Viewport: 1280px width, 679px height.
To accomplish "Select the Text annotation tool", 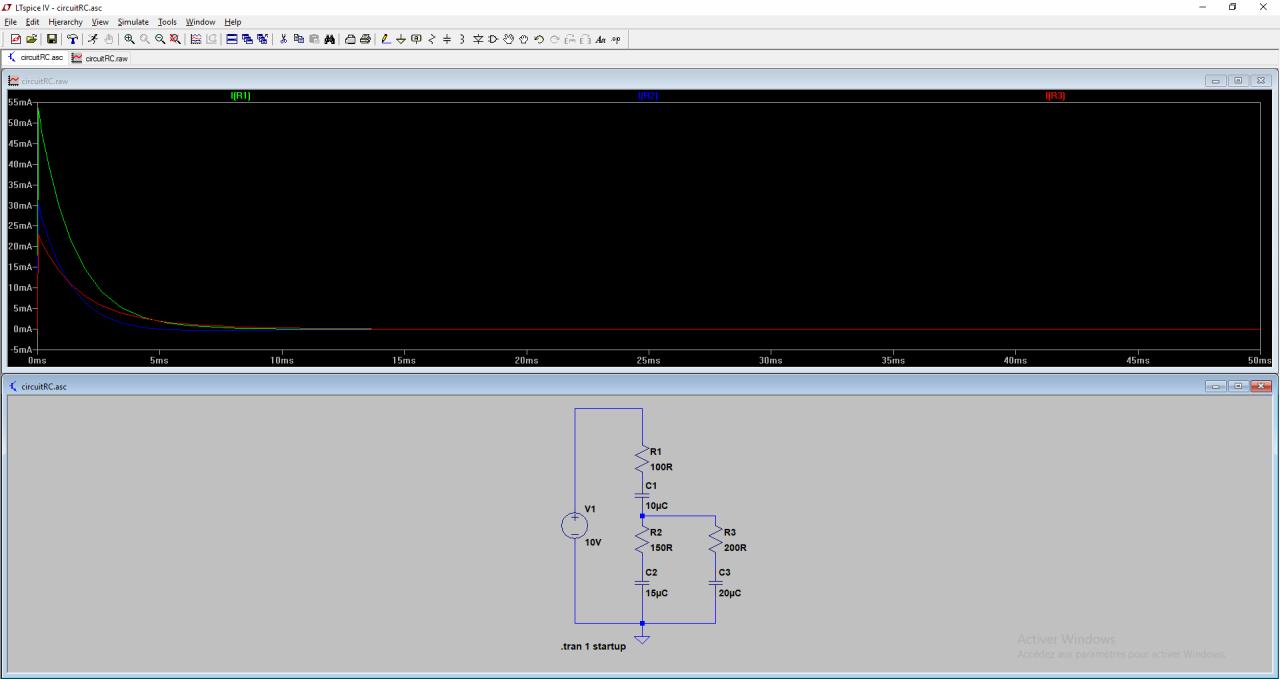I will pyautogui.click(x=601, y=39).
